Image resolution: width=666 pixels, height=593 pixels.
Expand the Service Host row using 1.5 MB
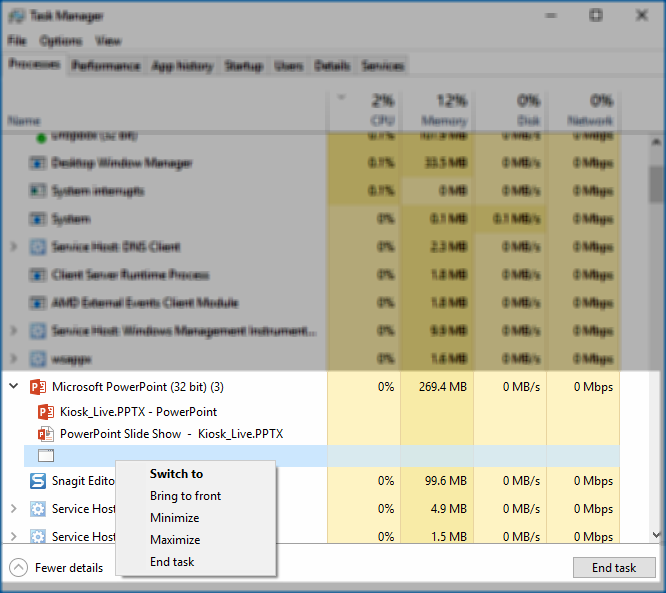(14, 537)
